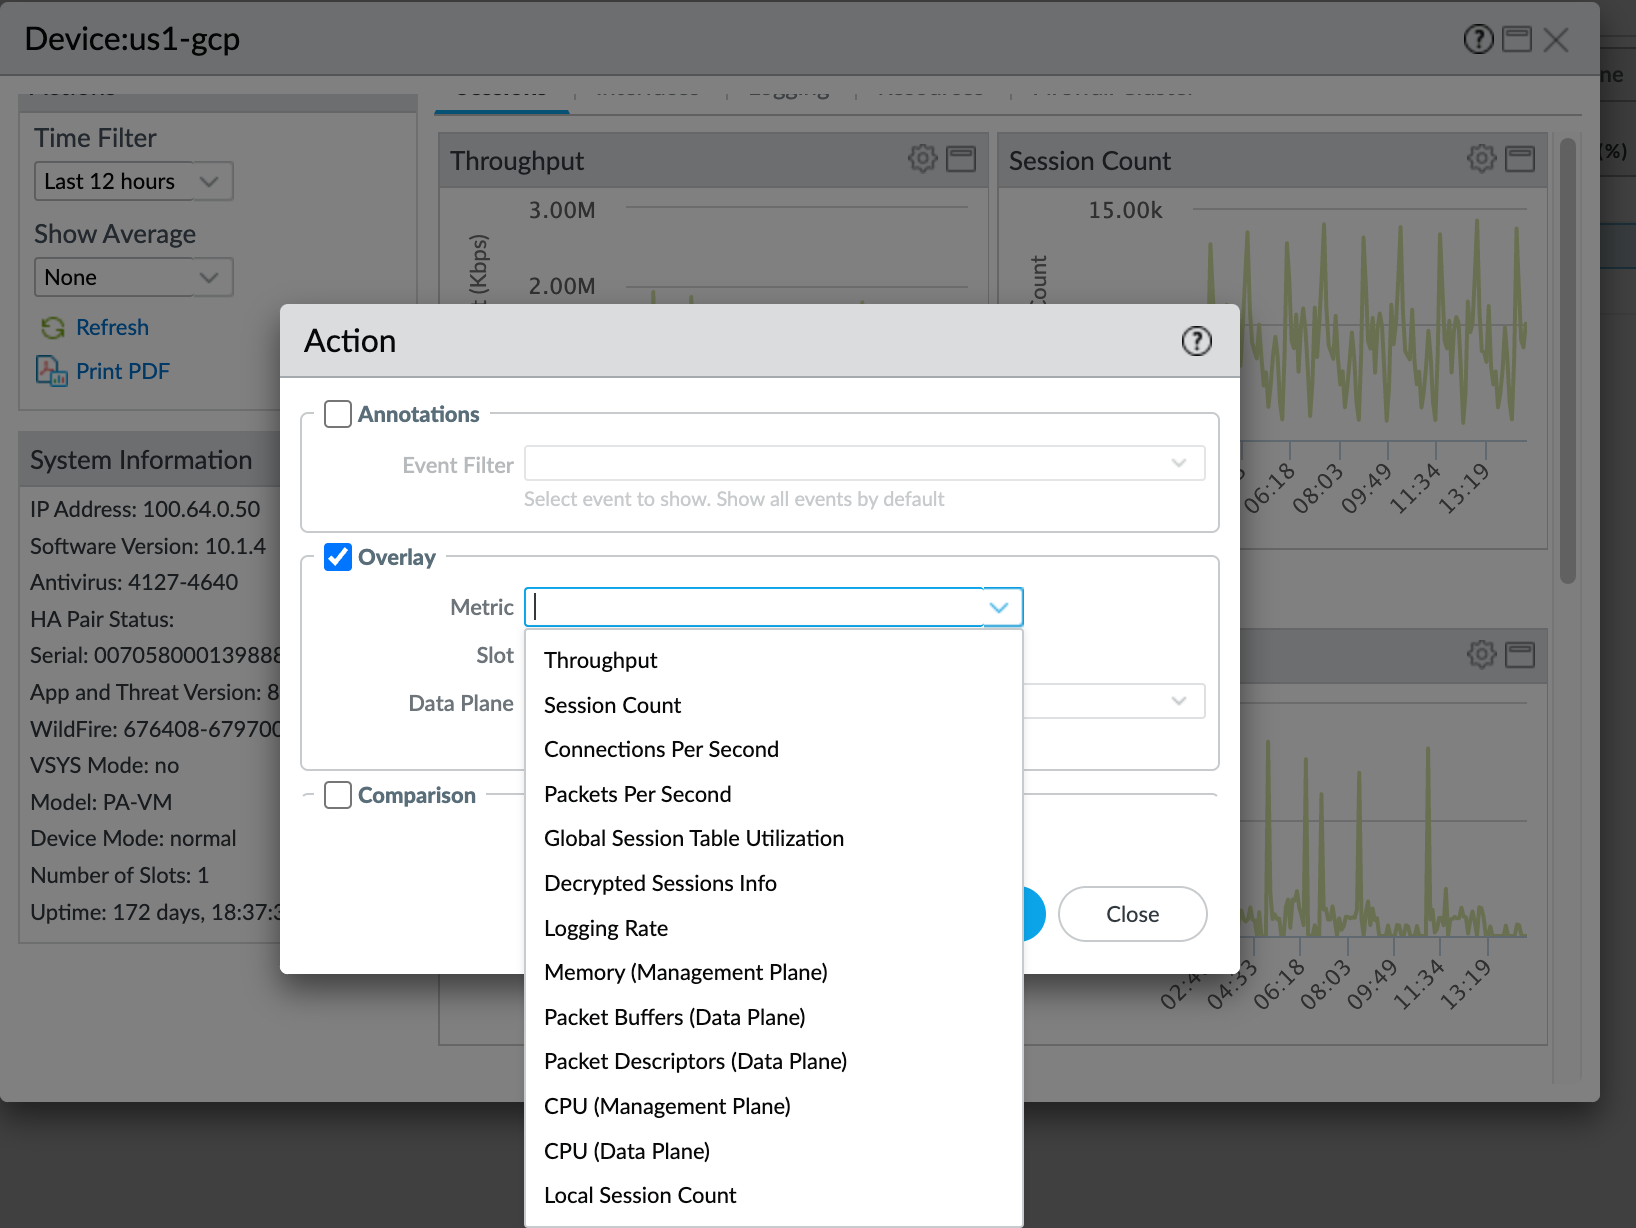
Task: Maximize the Session Count widget
Action: click(1520, 159)
